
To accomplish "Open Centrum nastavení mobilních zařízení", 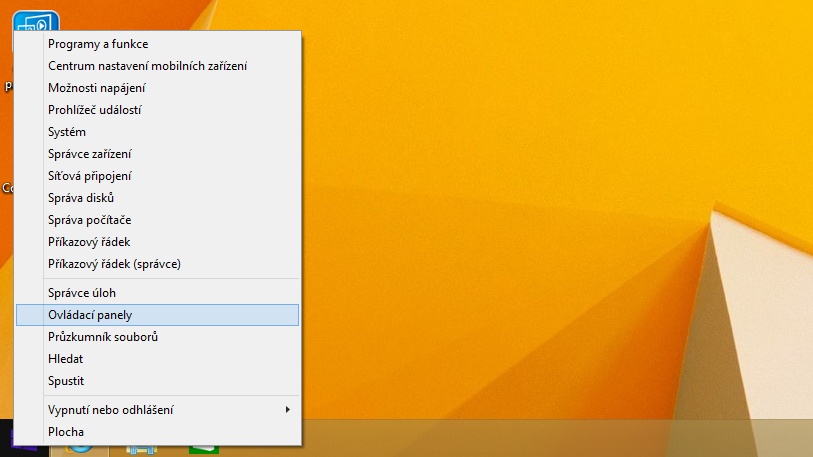I will [147, 66].
